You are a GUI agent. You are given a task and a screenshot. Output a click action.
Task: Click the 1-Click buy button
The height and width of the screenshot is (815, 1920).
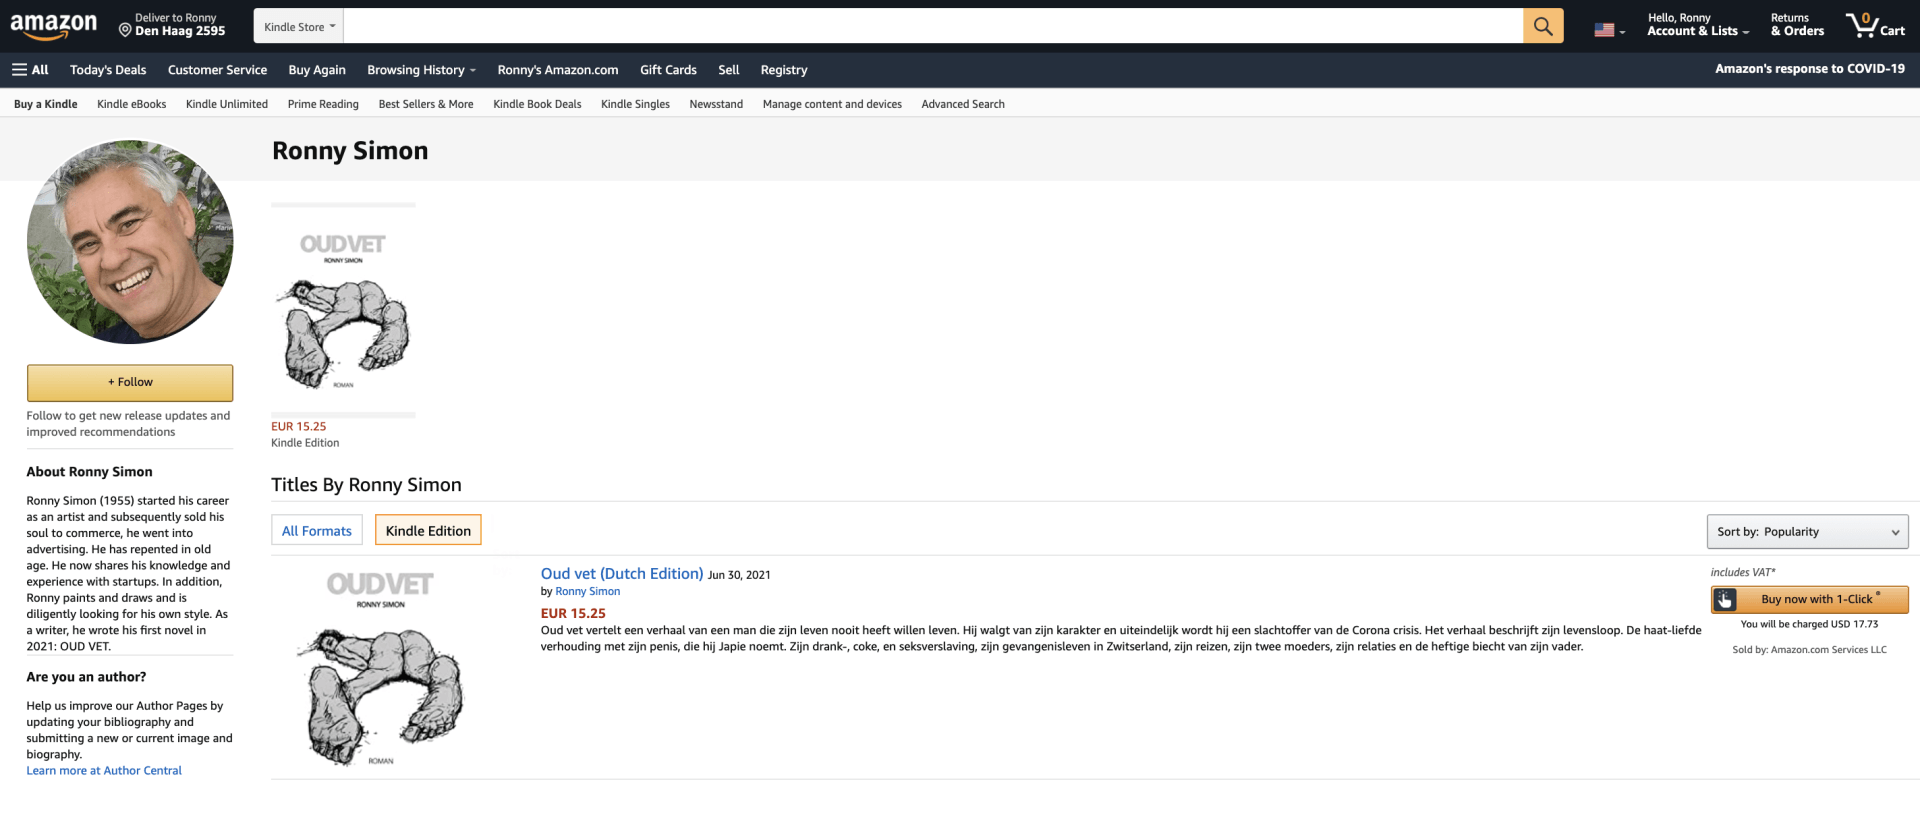click(x=1809, y=599)
